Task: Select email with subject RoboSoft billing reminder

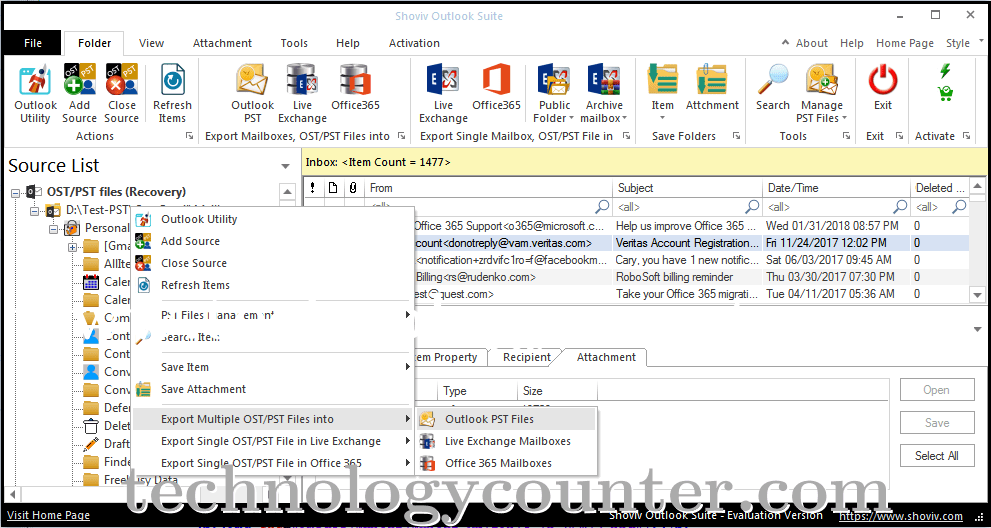Action: click(x=636, y=277)
